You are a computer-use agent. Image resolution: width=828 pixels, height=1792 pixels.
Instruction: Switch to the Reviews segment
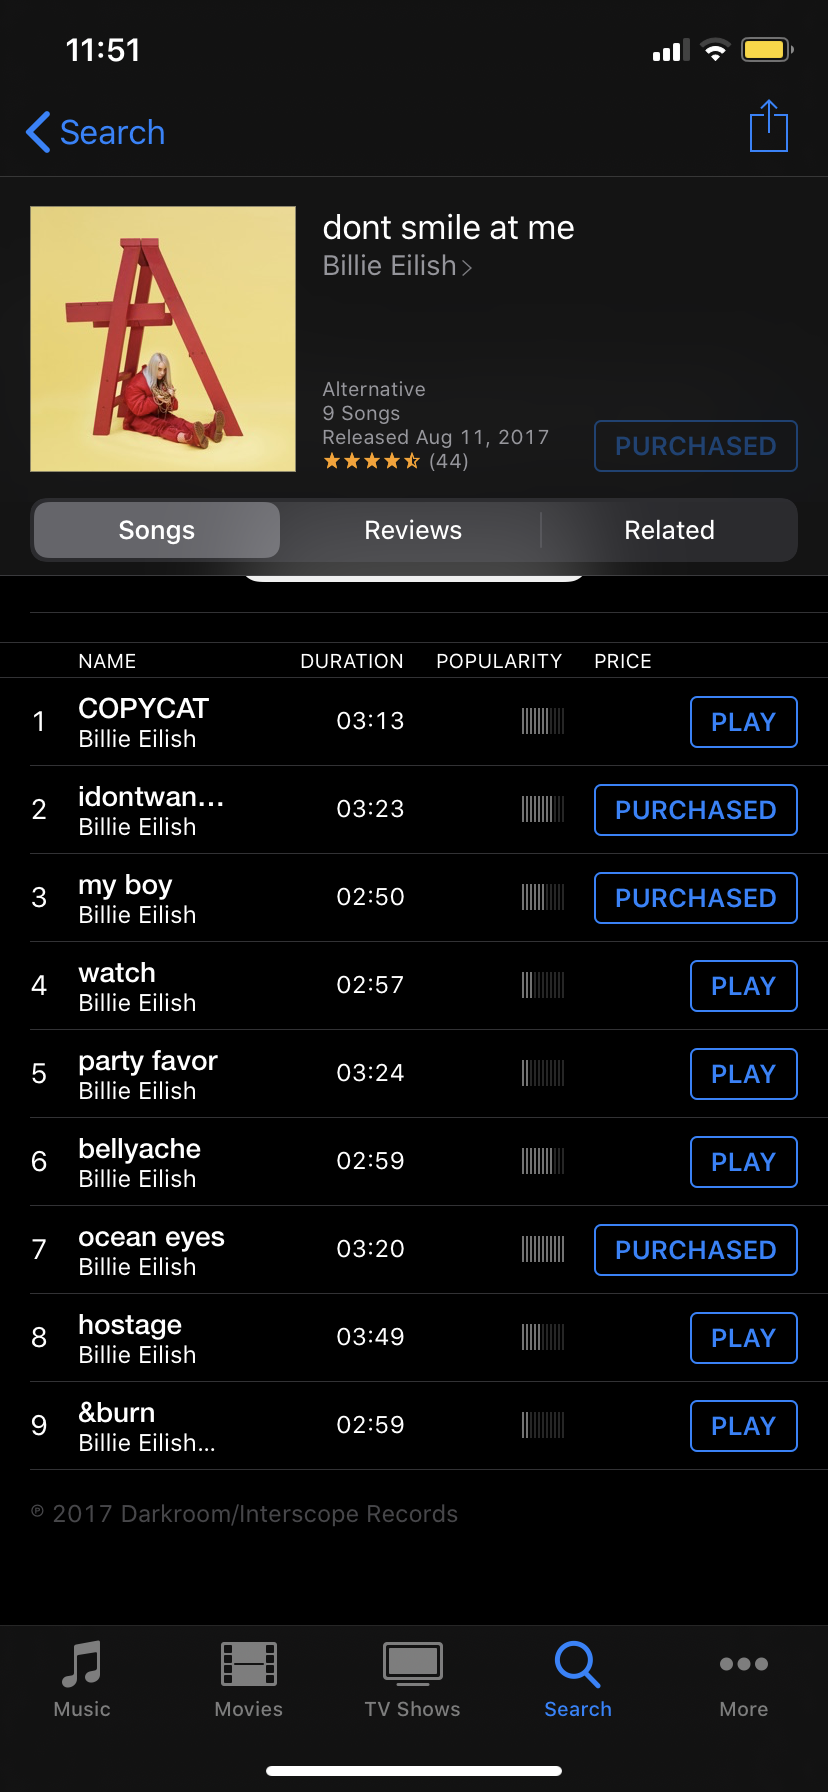(x=413, y=530)
